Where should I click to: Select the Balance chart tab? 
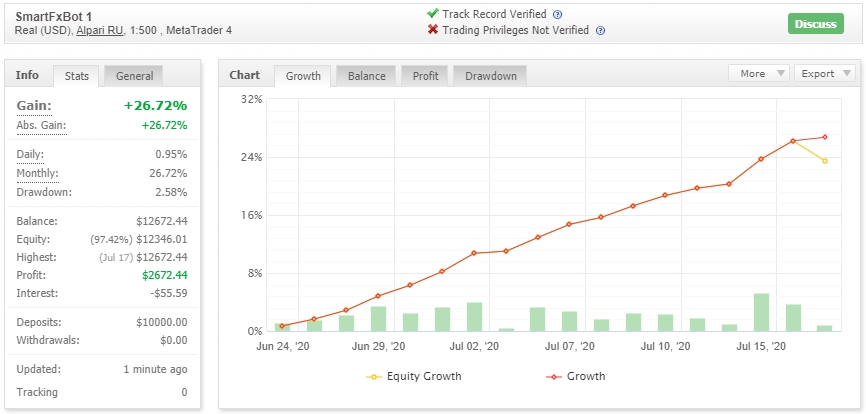[x=366, y=76]
